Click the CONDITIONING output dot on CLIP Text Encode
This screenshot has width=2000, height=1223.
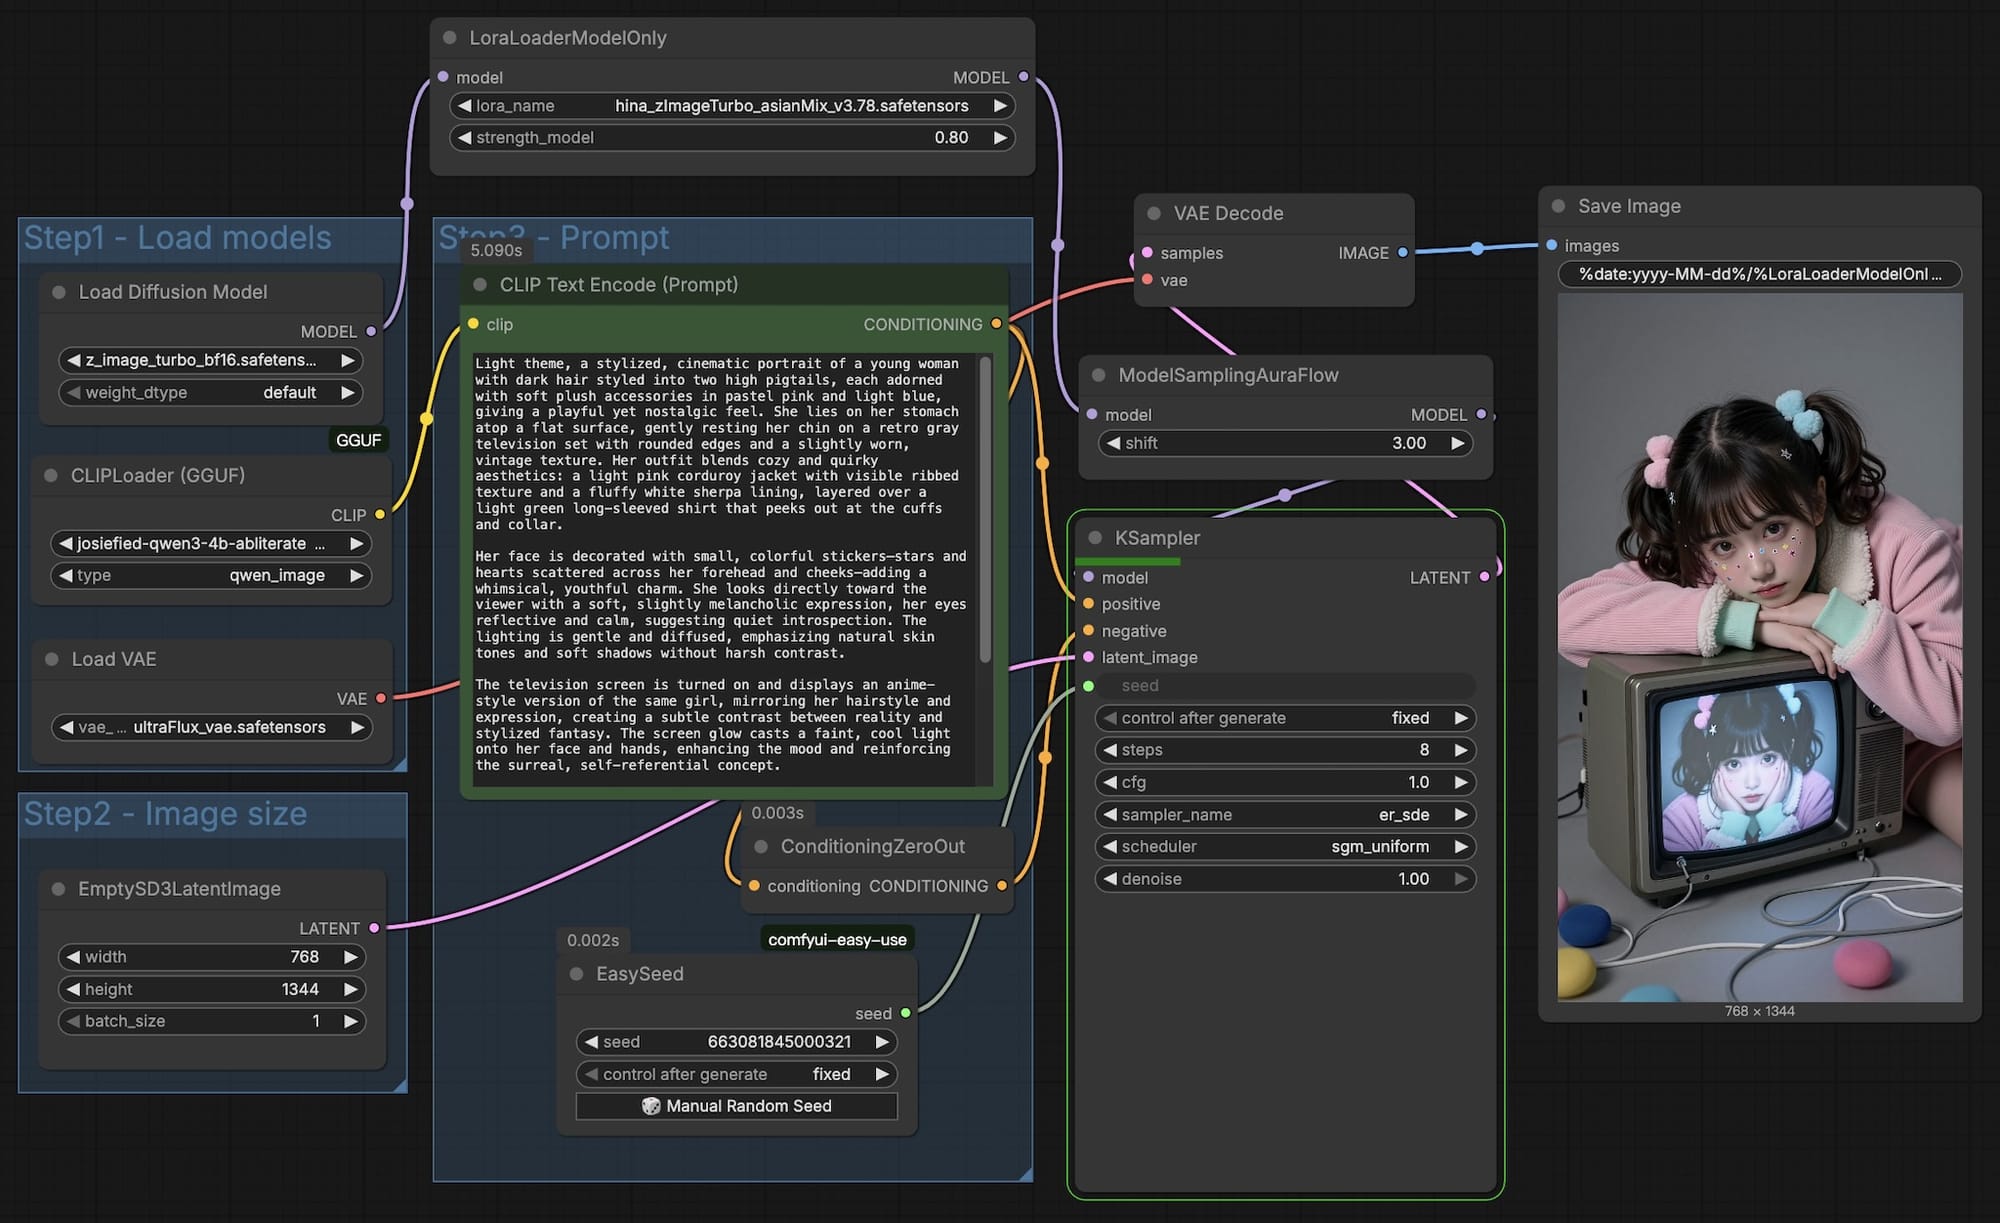996,324
